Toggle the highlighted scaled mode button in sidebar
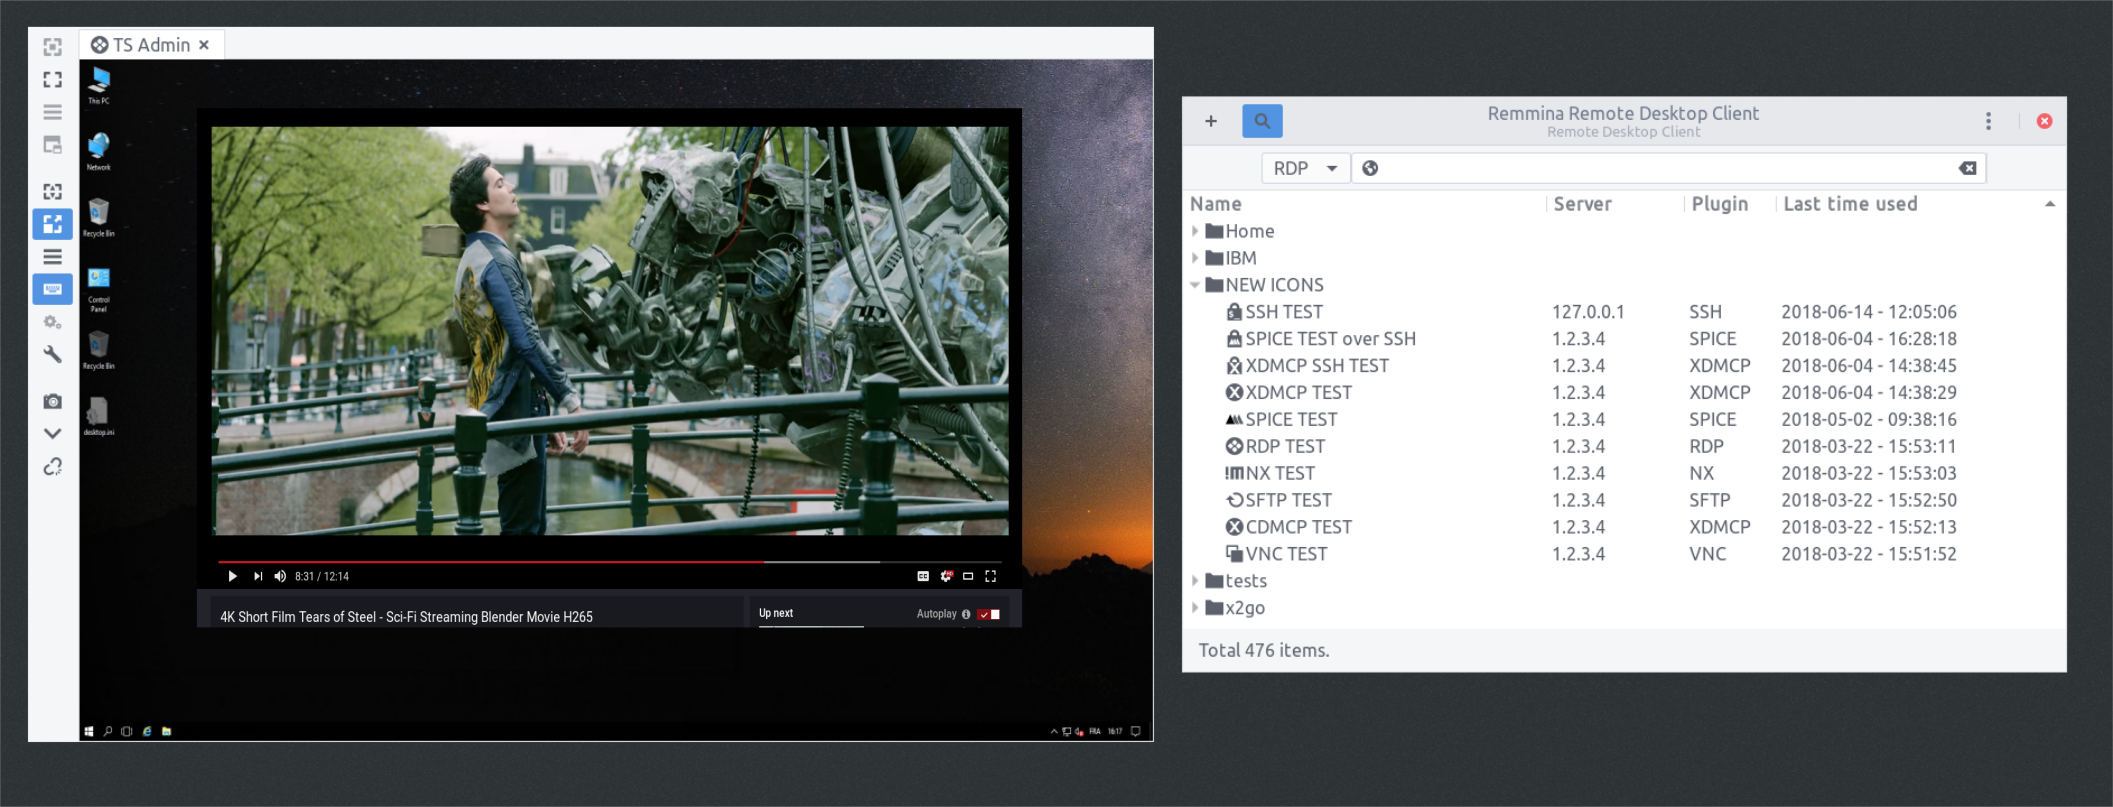This screenshot has width=2113, height=807. tap(53, 224)
